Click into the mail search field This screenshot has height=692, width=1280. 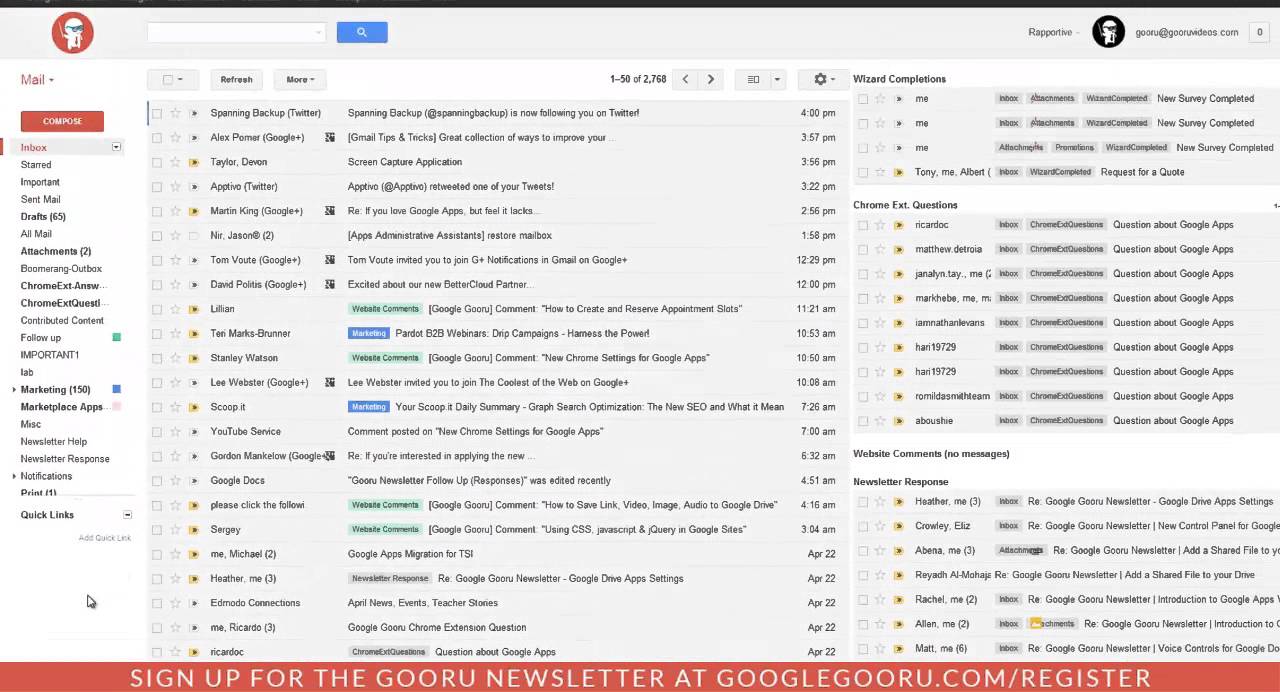pyautogui.click(x=232, y=32)
